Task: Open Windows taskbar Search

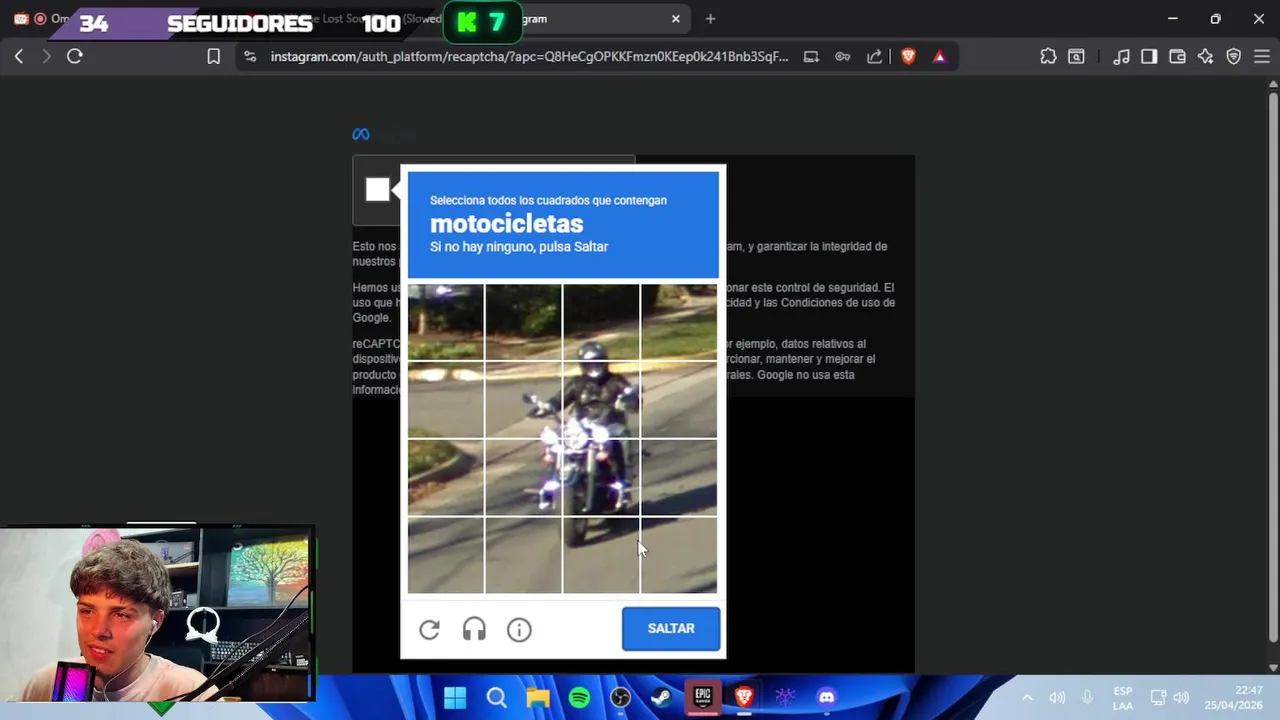Action: [x=497, y=697]
